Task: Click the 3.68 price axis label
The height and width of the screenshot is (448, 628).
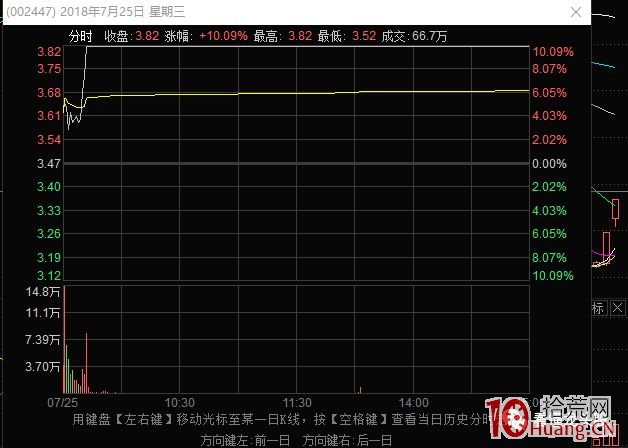Action: tap(49, 93)
